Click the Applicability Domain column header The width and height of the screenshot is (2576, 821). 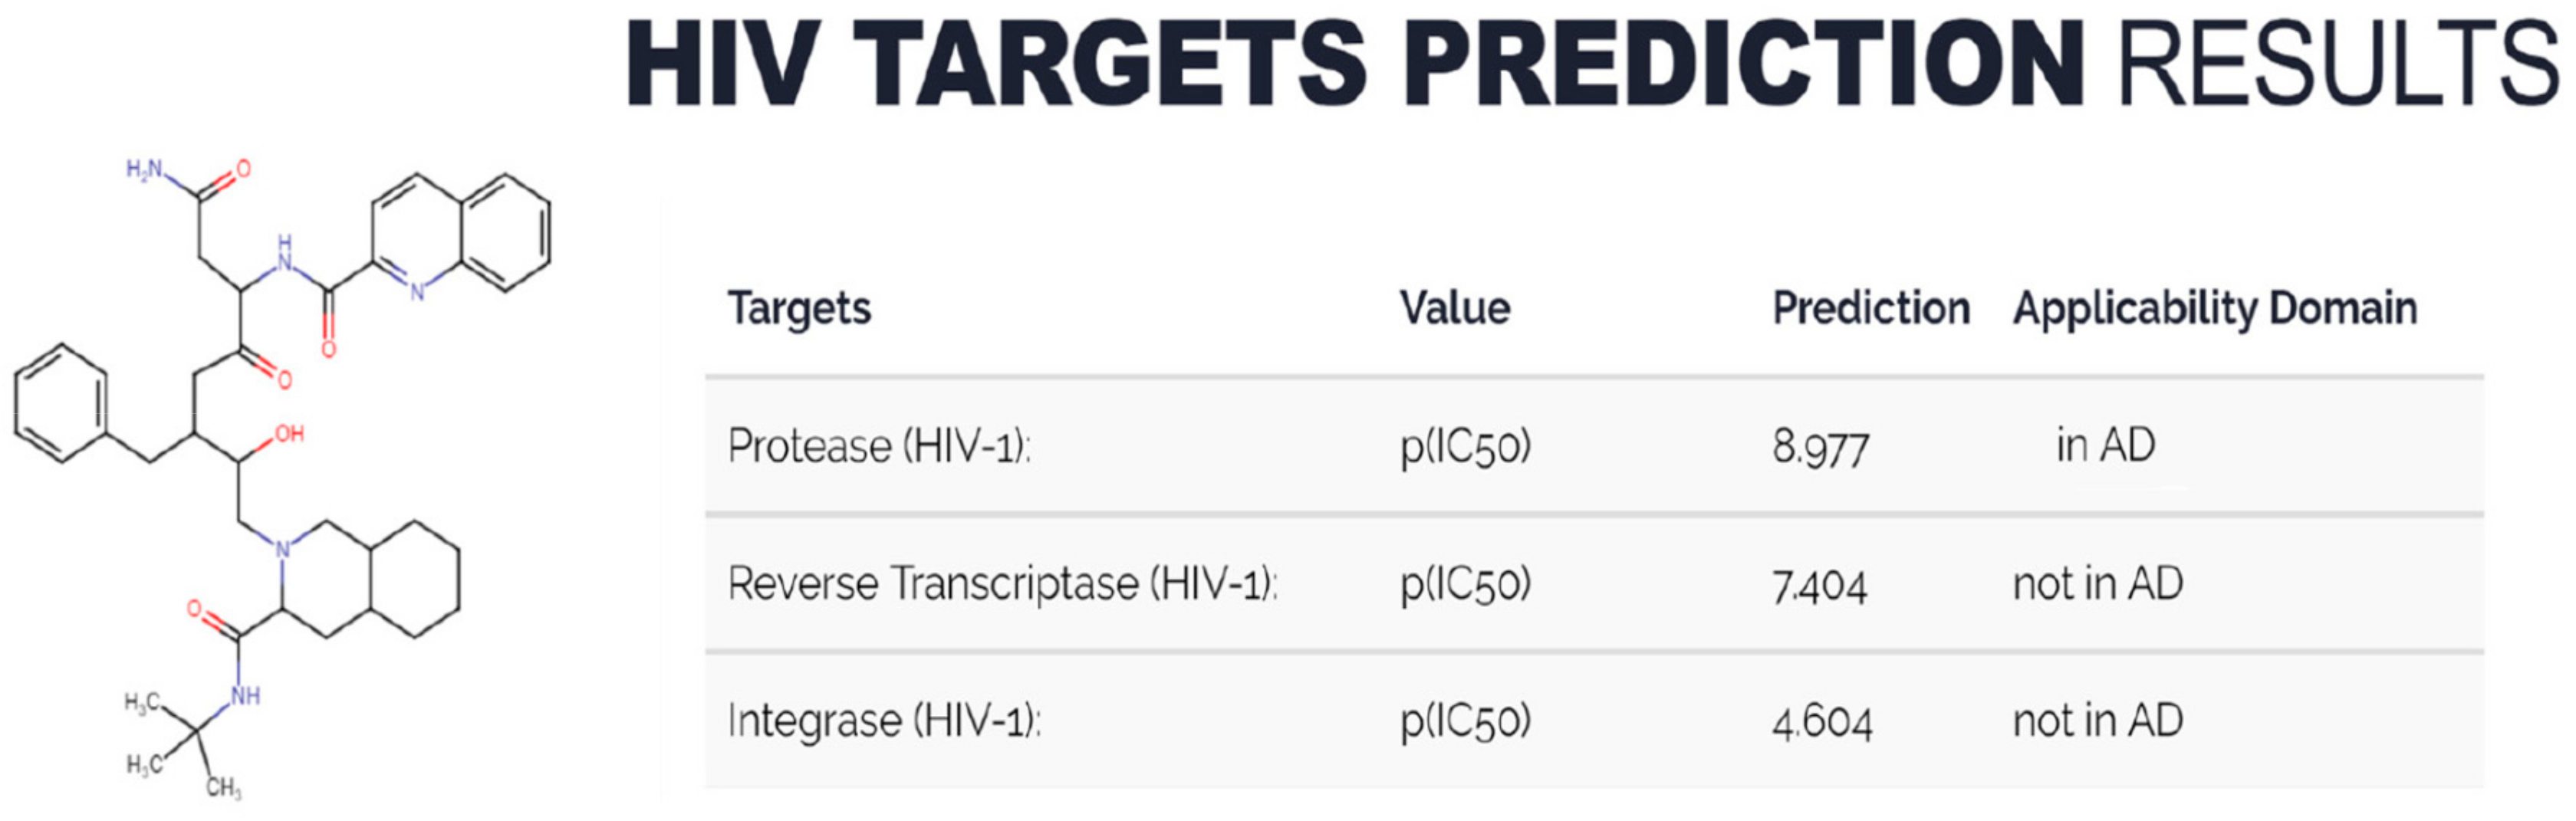point(2214,308)
